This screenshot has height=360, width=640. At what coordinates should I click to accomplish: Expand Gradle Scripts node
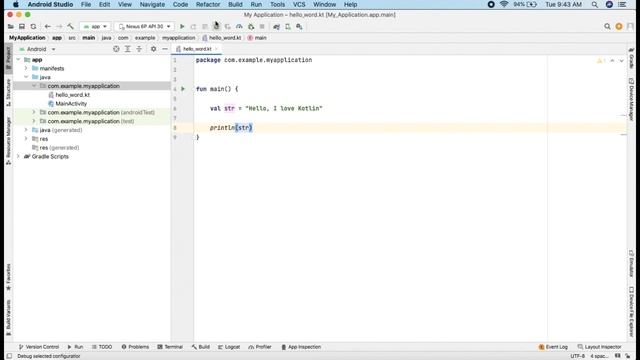18,156
